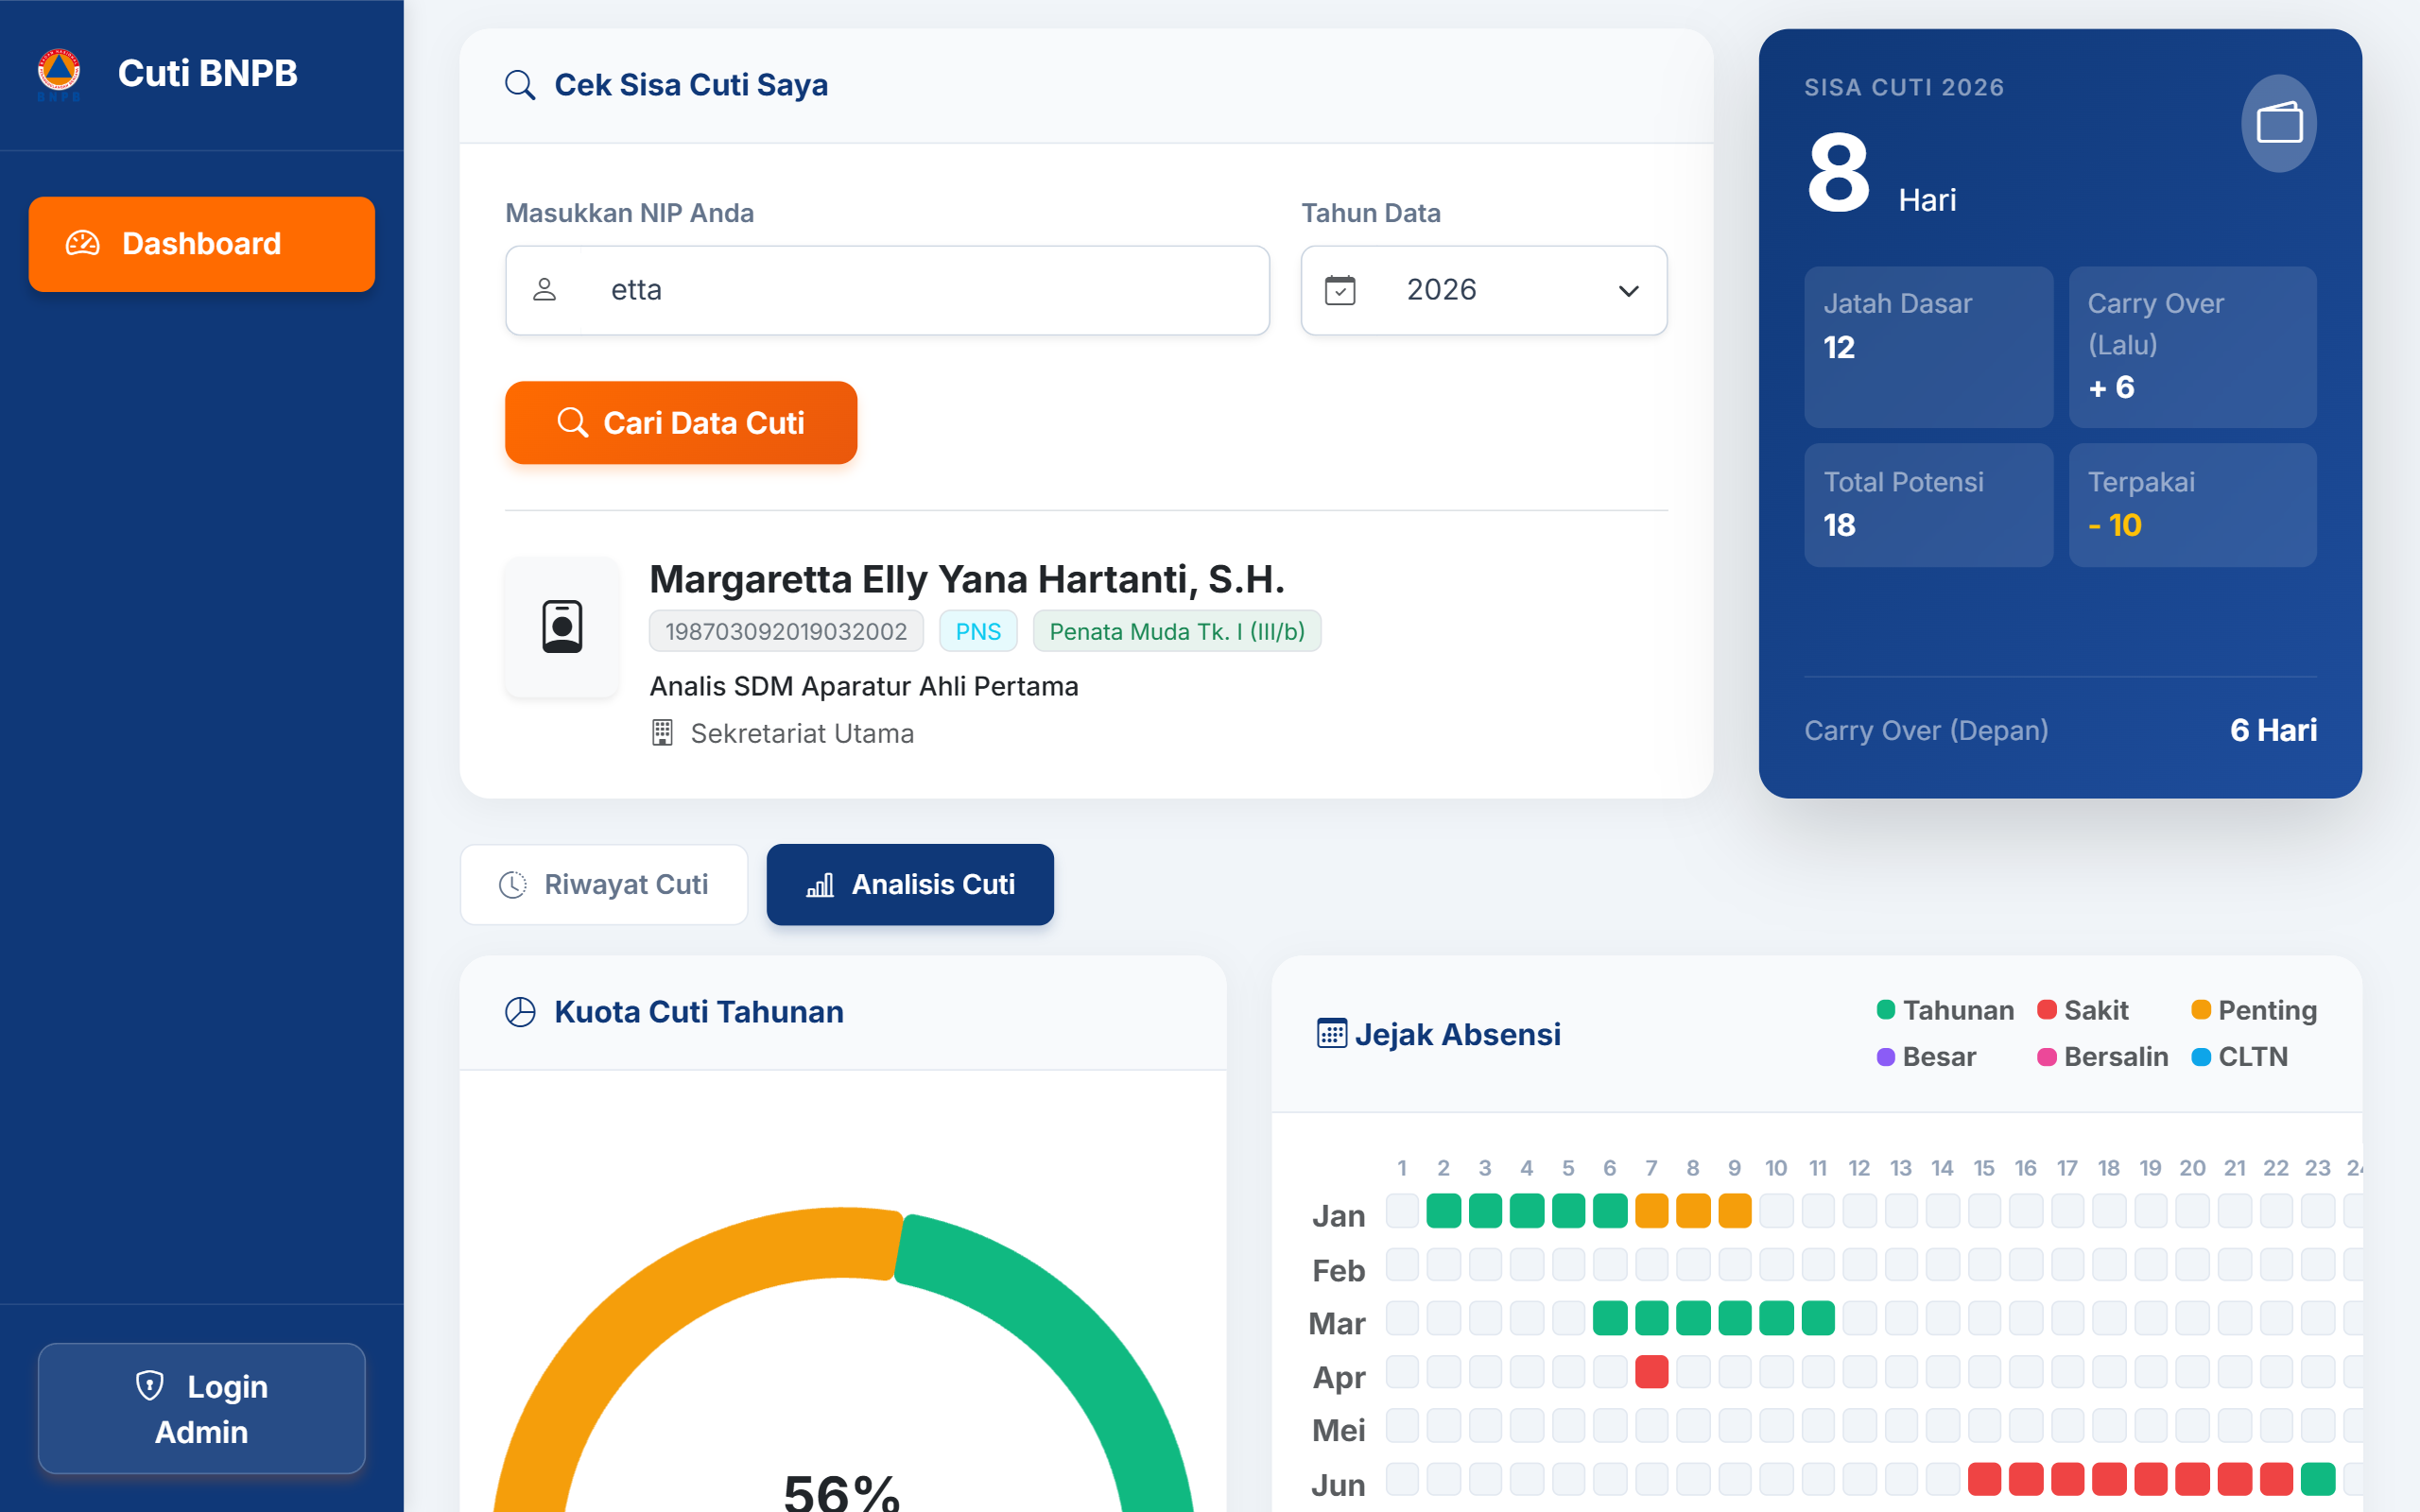Click the Jan row label in Jejak Absensi
The width and height of the screenshot is (2420, 1512).
tap(1338, 1216)
